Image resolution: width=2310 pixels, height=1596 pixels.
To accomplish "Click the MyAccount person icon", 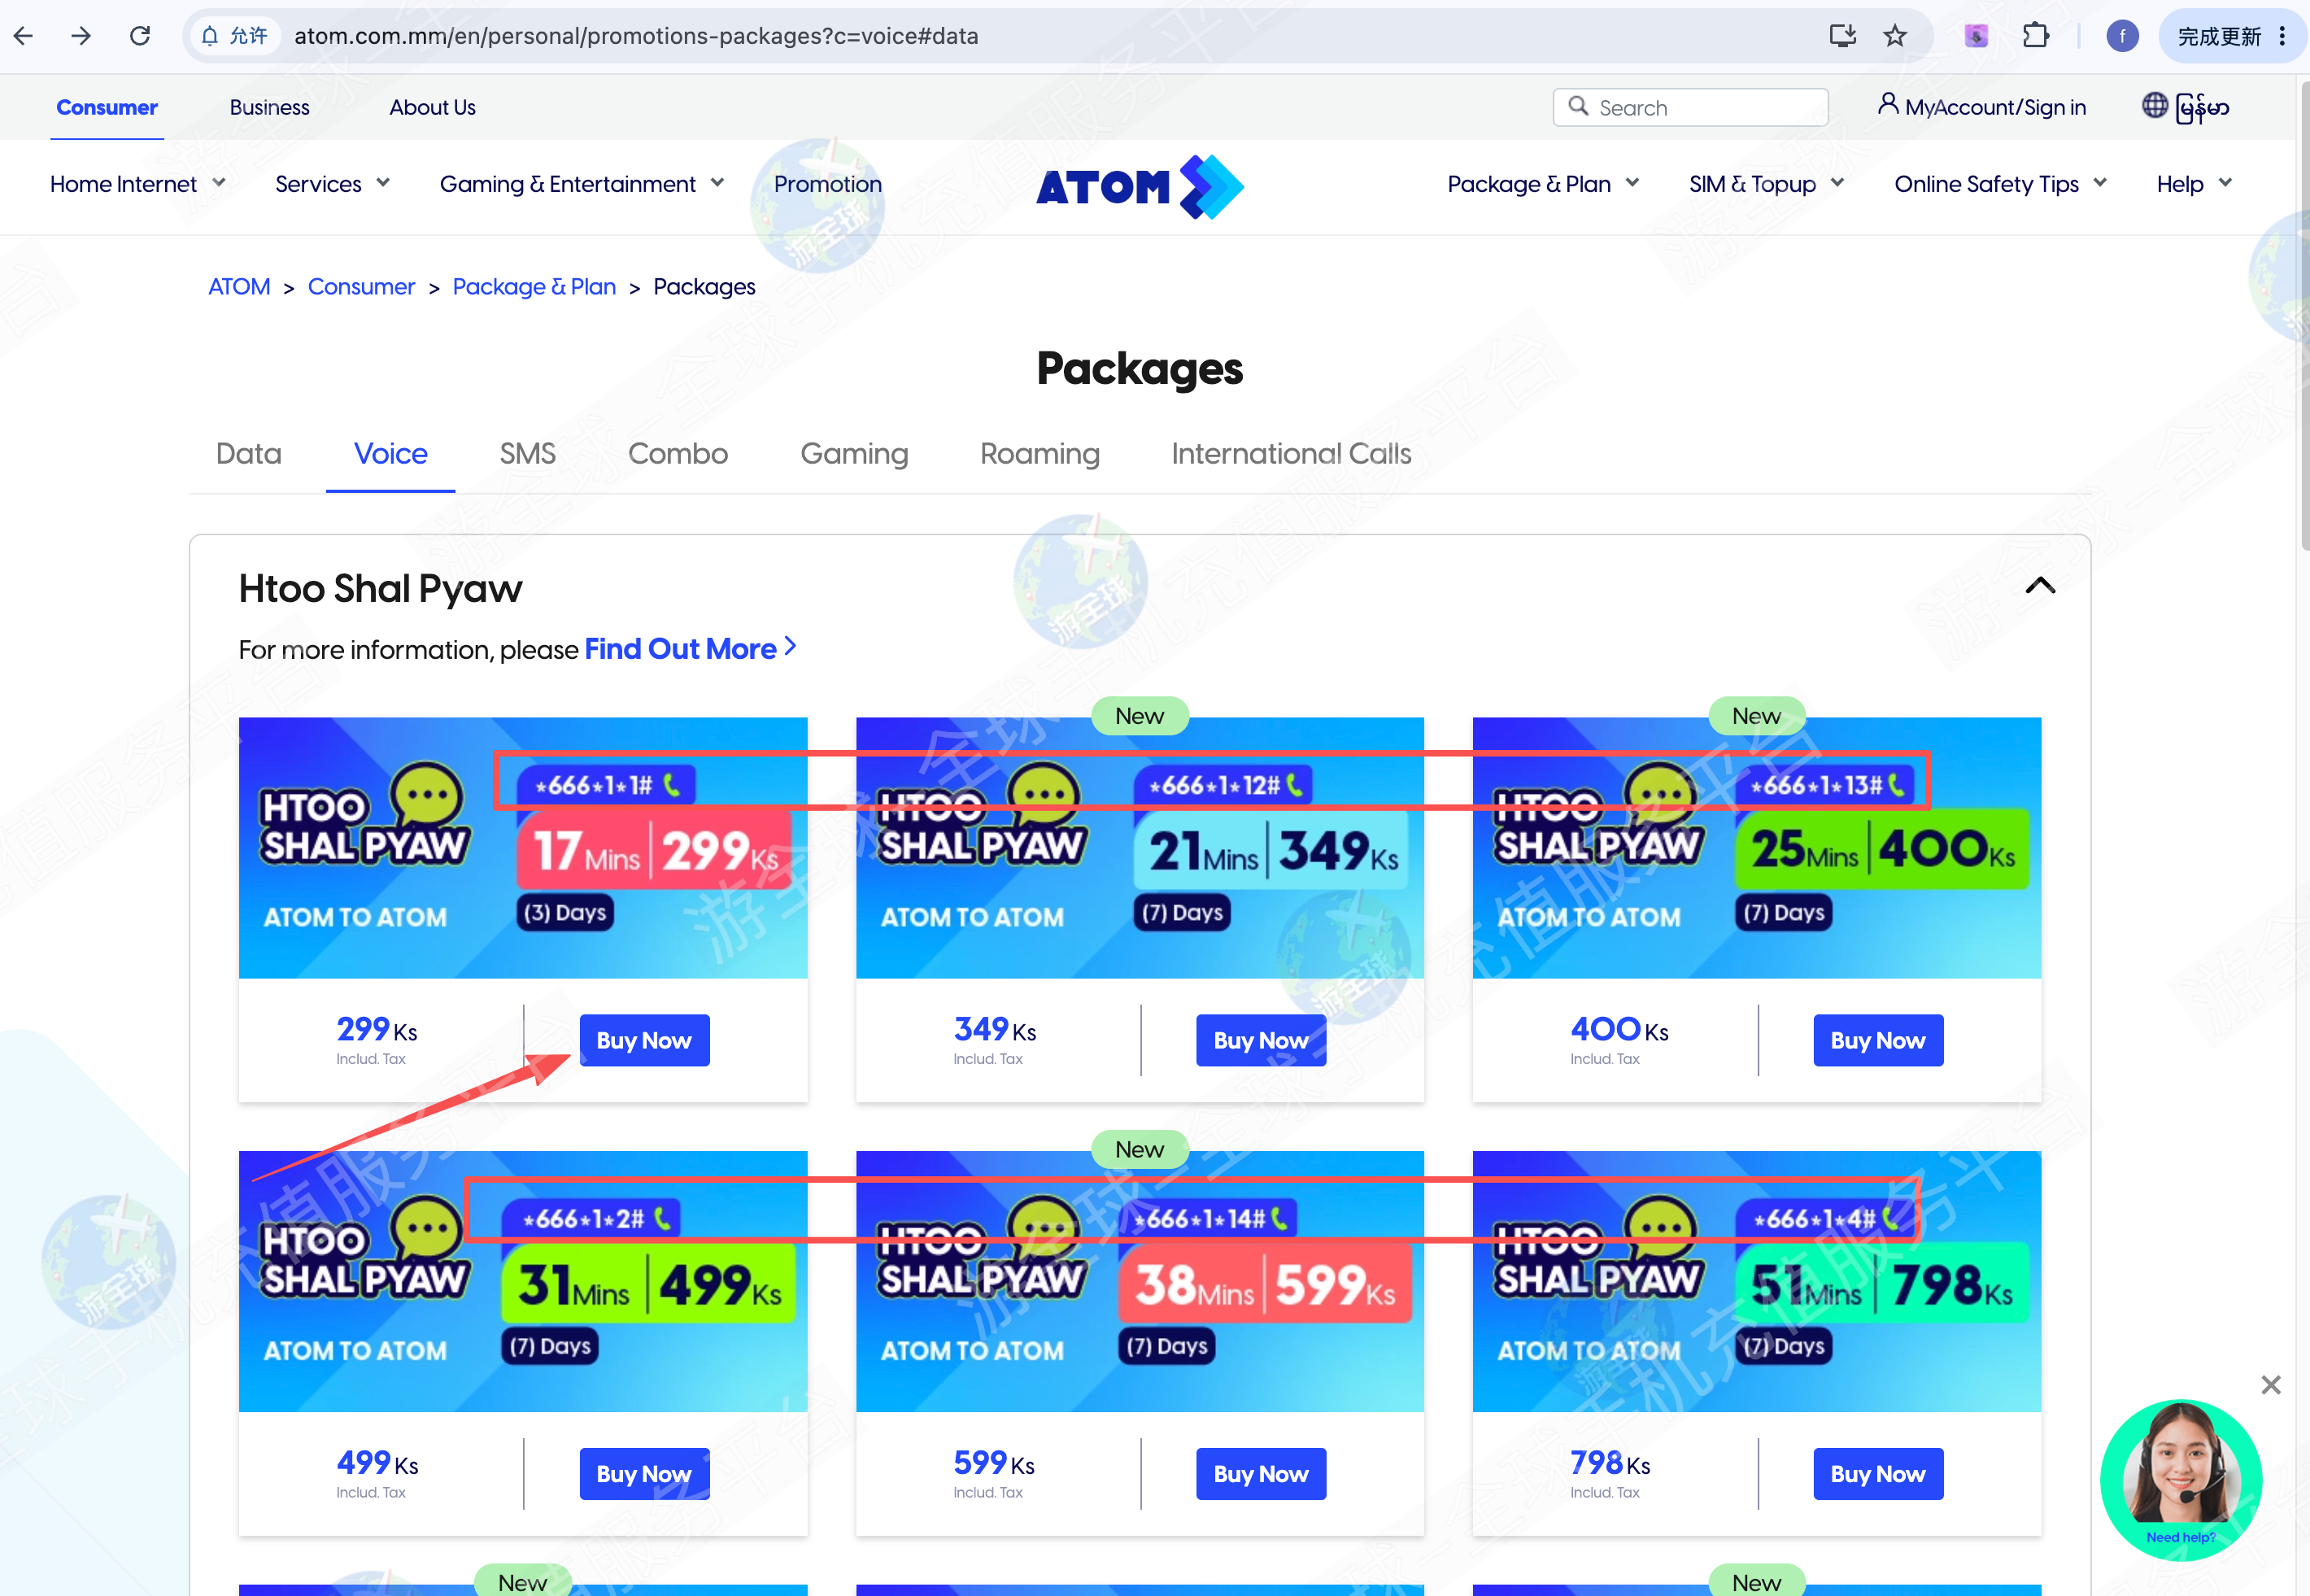I will tap(1888, 105).
